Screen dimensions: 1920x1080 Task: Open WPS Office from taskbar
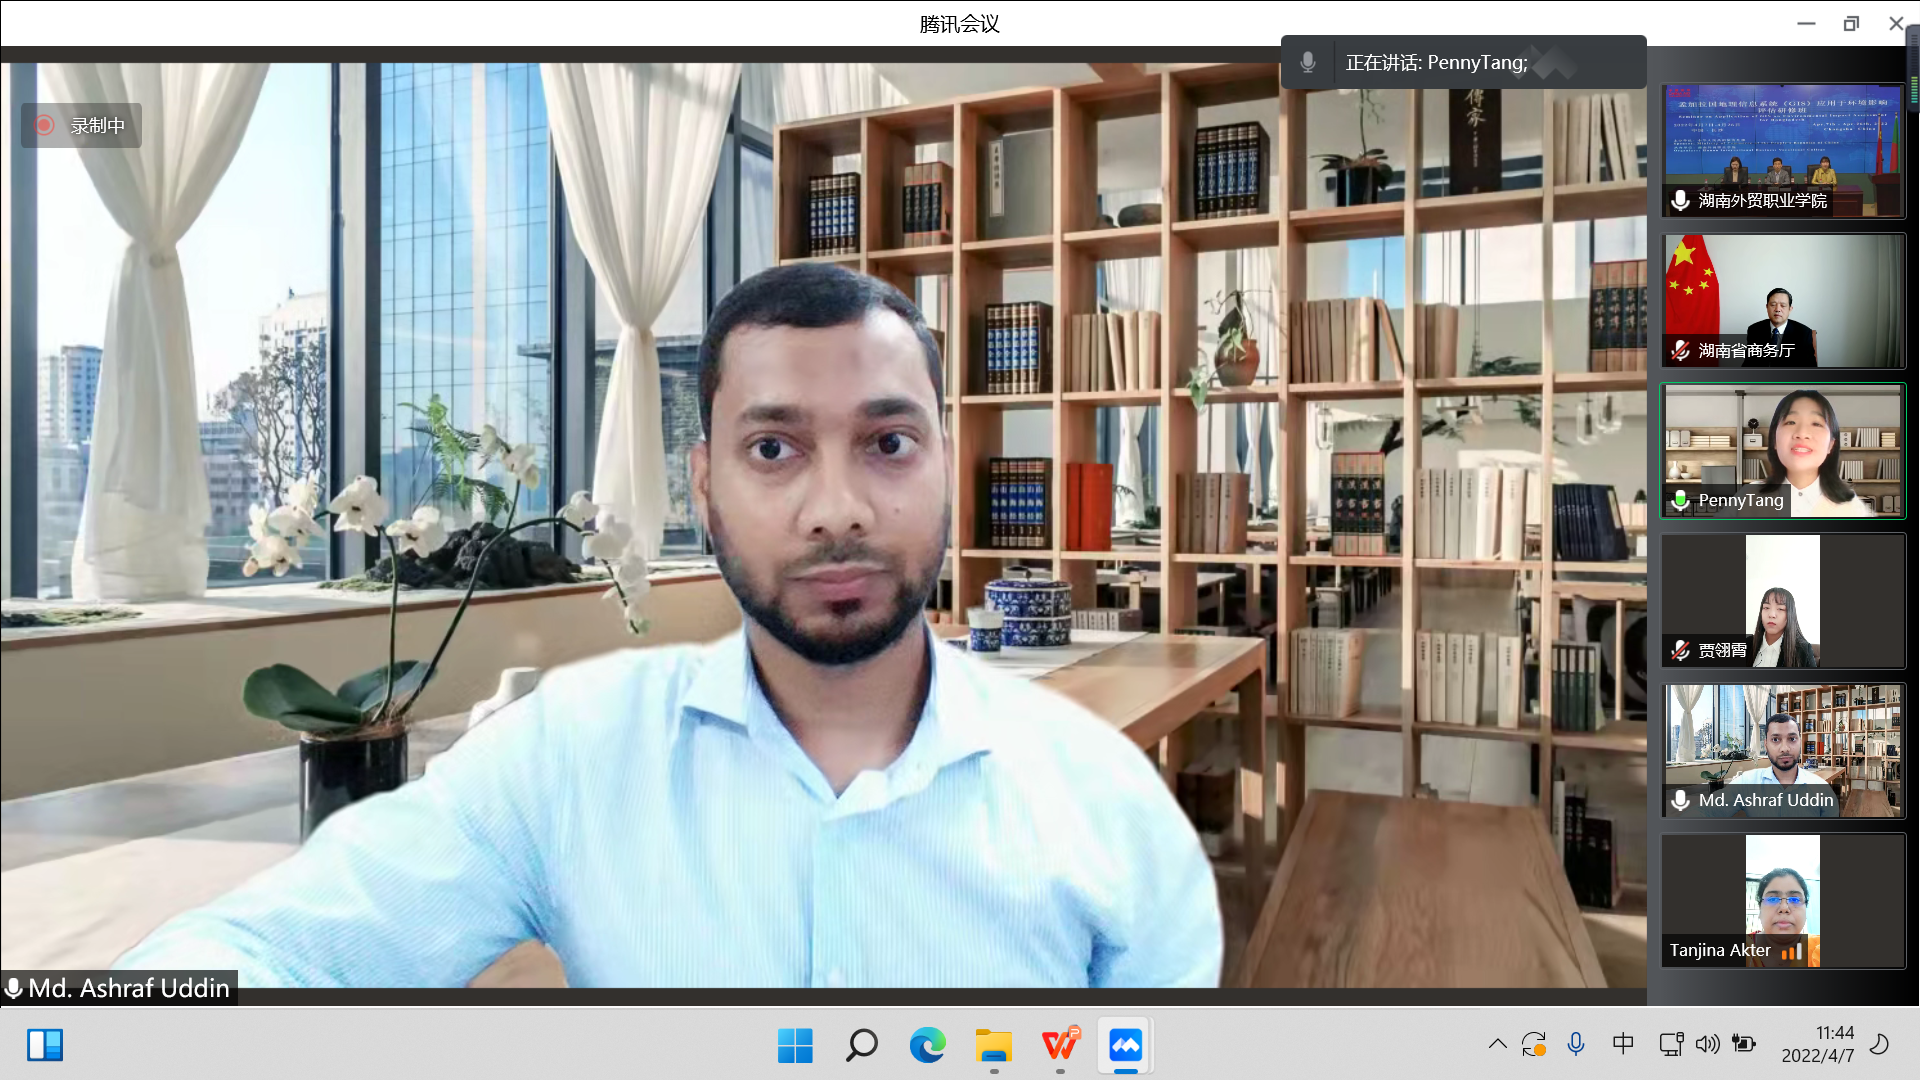coord(1060,1046)
